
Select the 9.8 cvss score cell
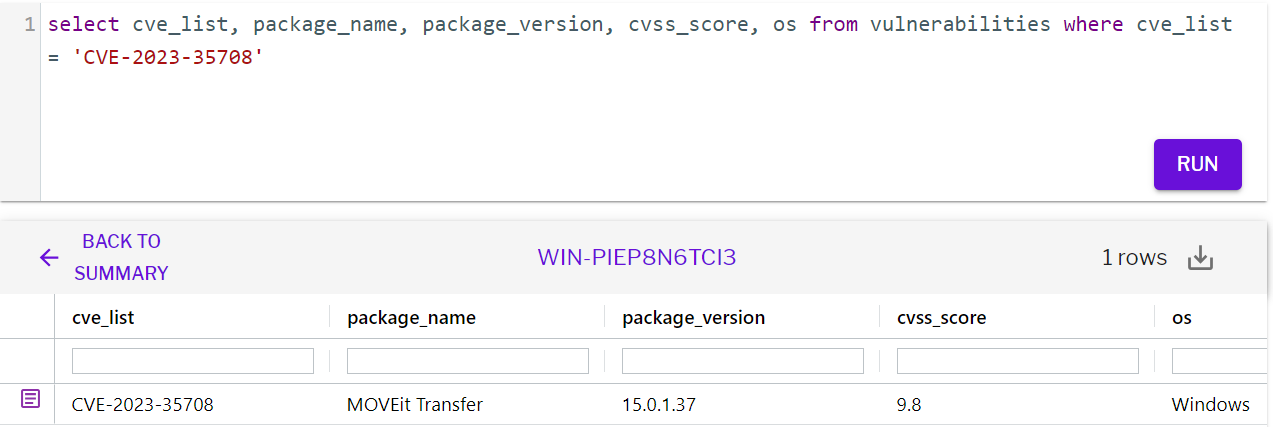908,405
